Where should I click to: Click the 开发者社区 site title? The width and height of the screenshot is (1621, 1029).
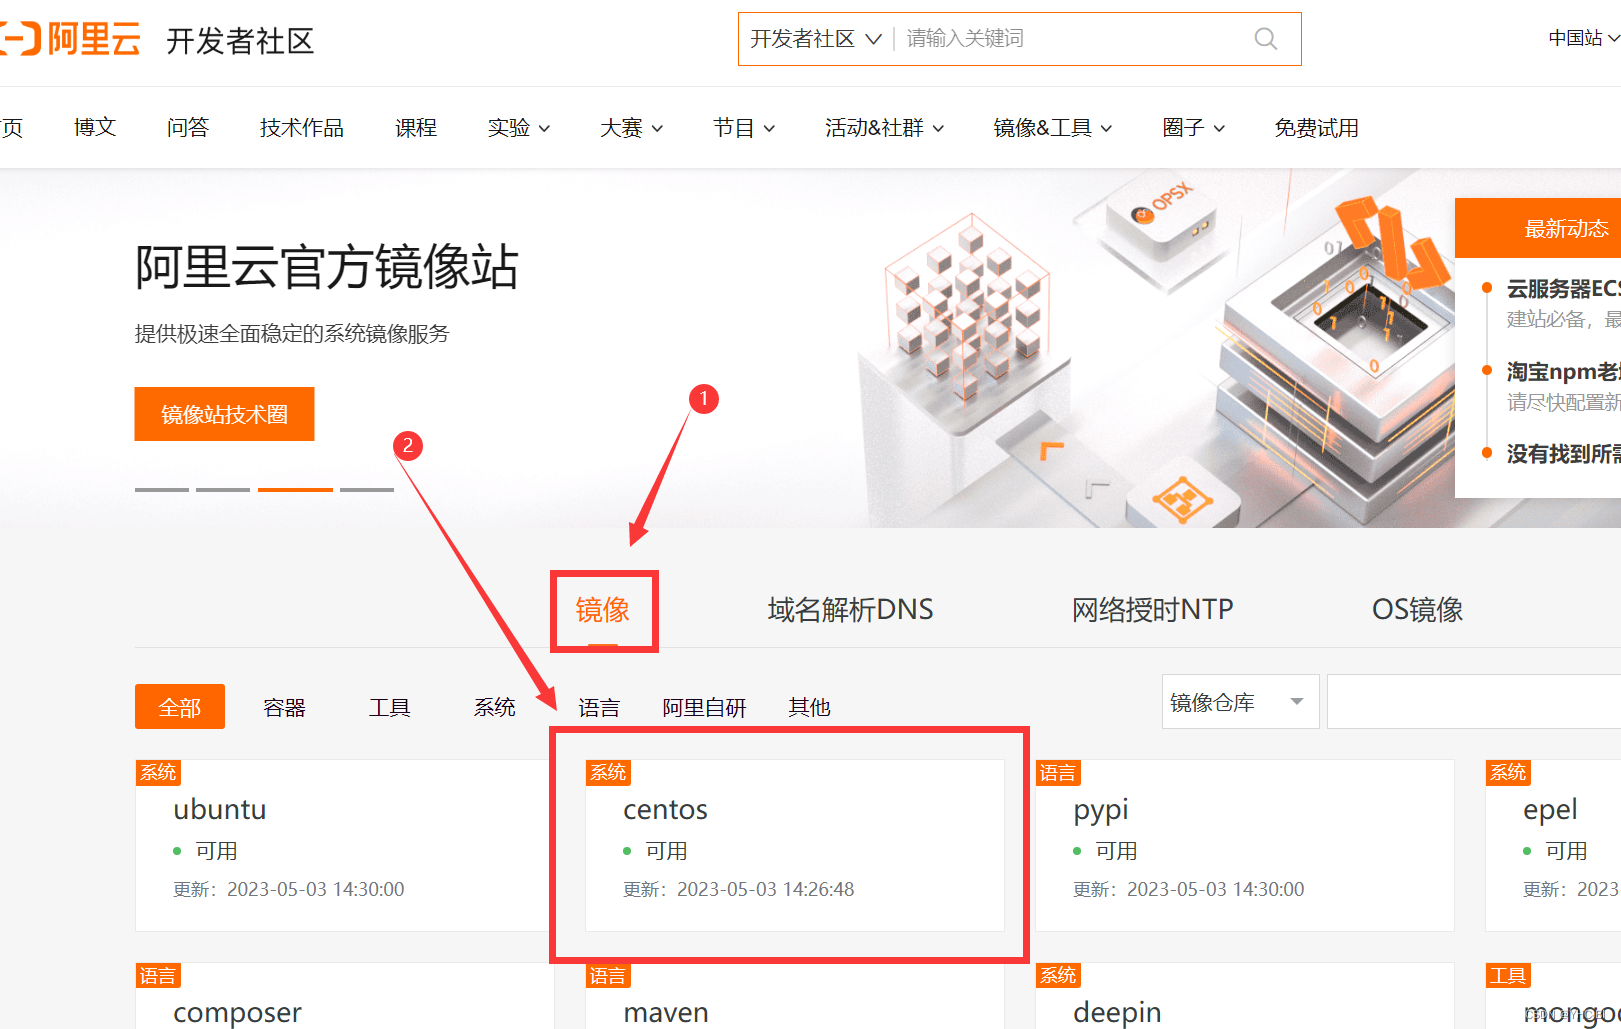point(240,41)
